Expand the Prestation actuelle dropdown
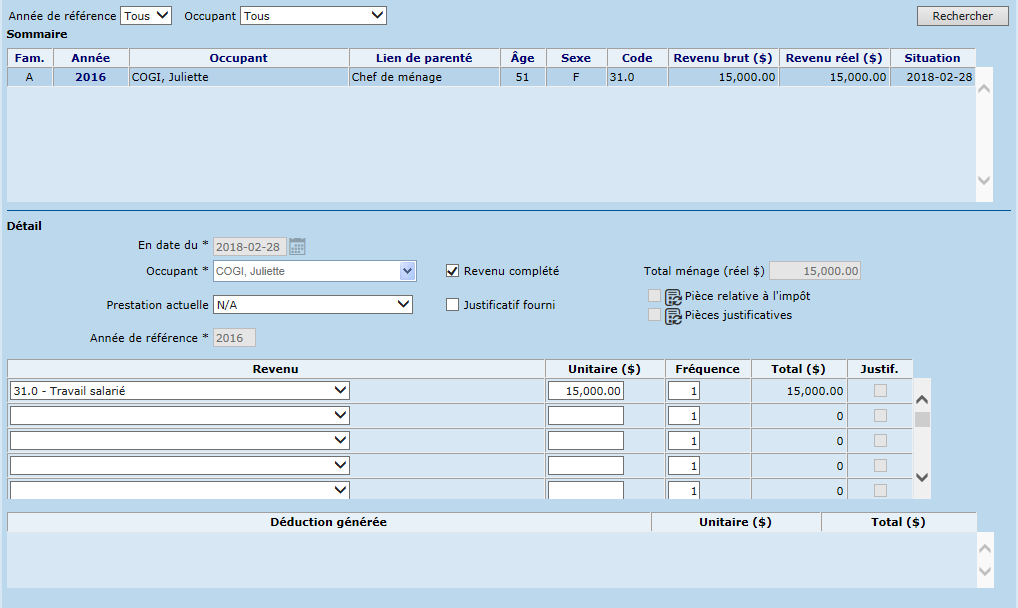1018x608 pixels. pos(313,304)
